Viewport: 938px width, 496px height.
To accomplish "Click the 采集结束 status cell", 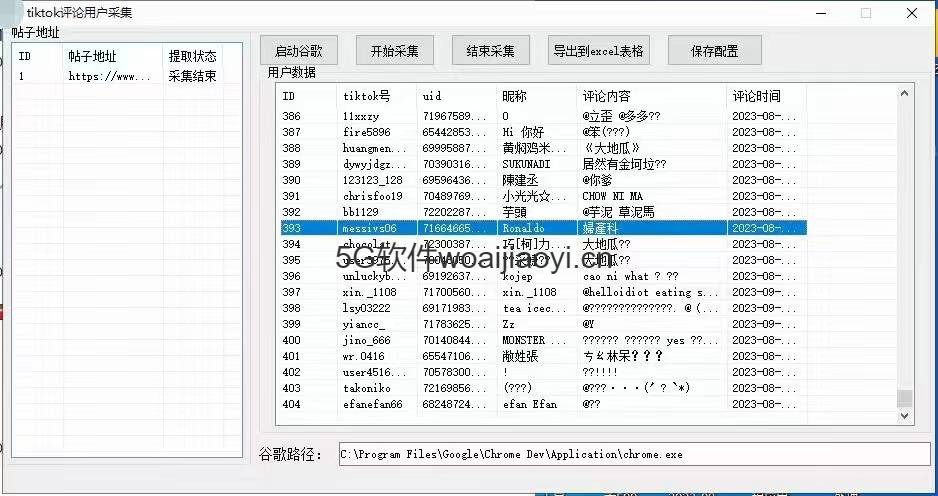I will (x=193, y=76).
